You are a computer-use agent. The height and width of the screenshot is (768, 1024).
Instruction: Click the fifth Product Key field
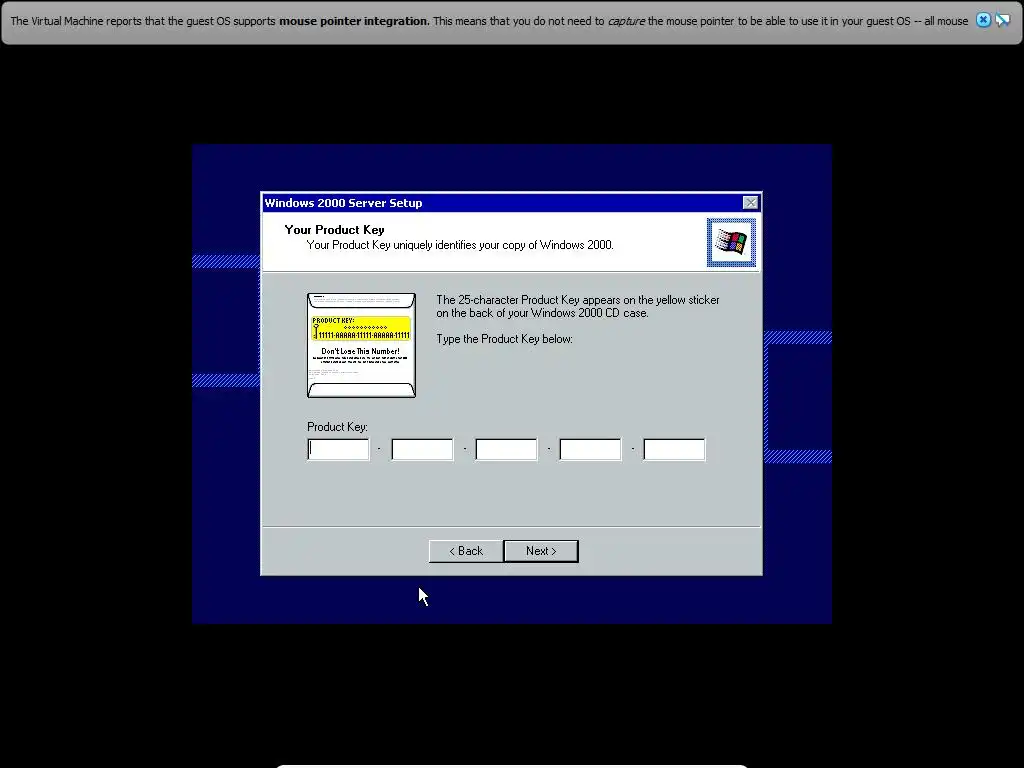(675, 449)
